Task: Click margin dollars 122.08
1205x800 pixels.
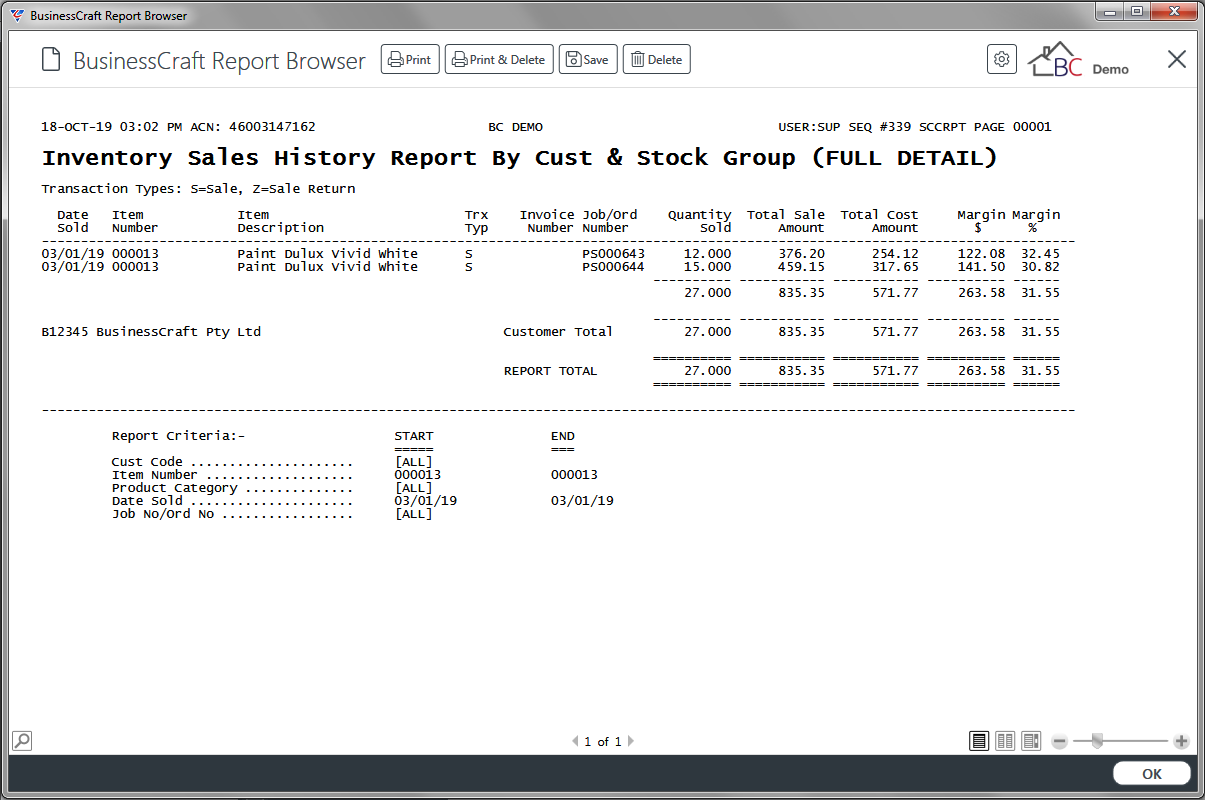Action: [x=981, y=254]
